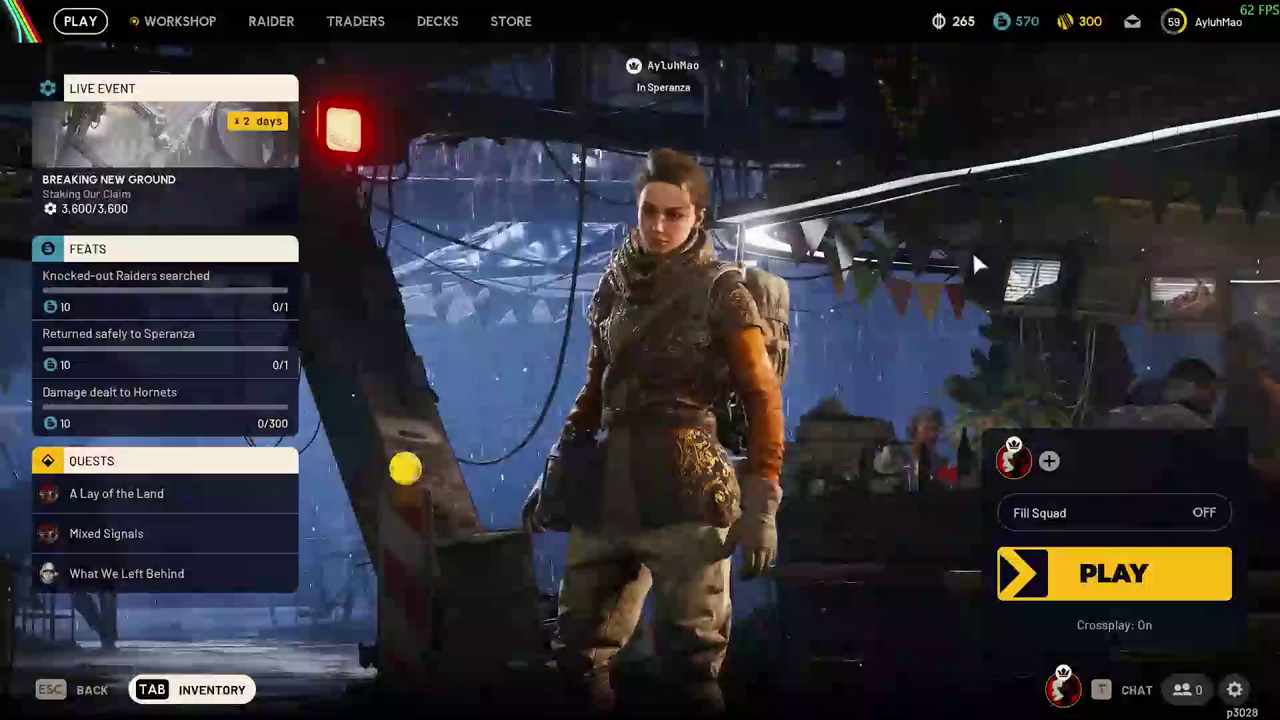This screenshot has height=720, width=1280.
Task: Click the In Speranza status text
Action: click(x=663, y=88)
